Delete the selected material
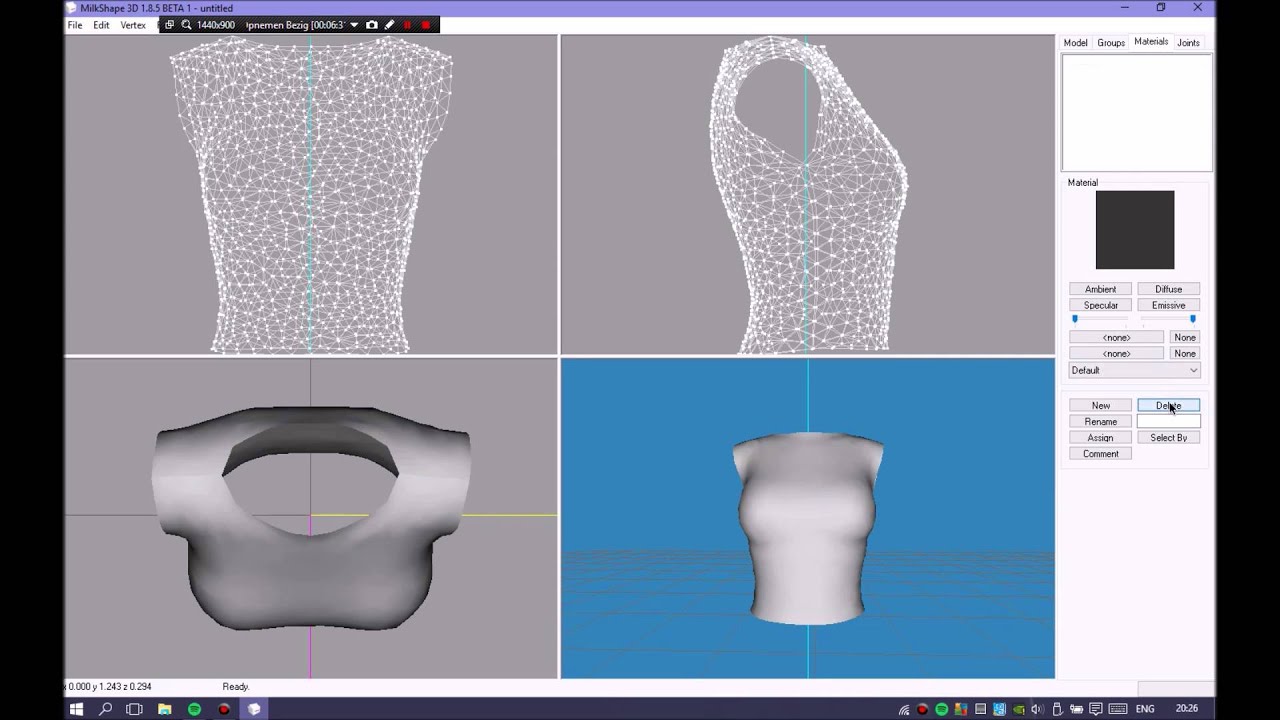Viewport: 1280px width, 720px height. point(1168,405)
